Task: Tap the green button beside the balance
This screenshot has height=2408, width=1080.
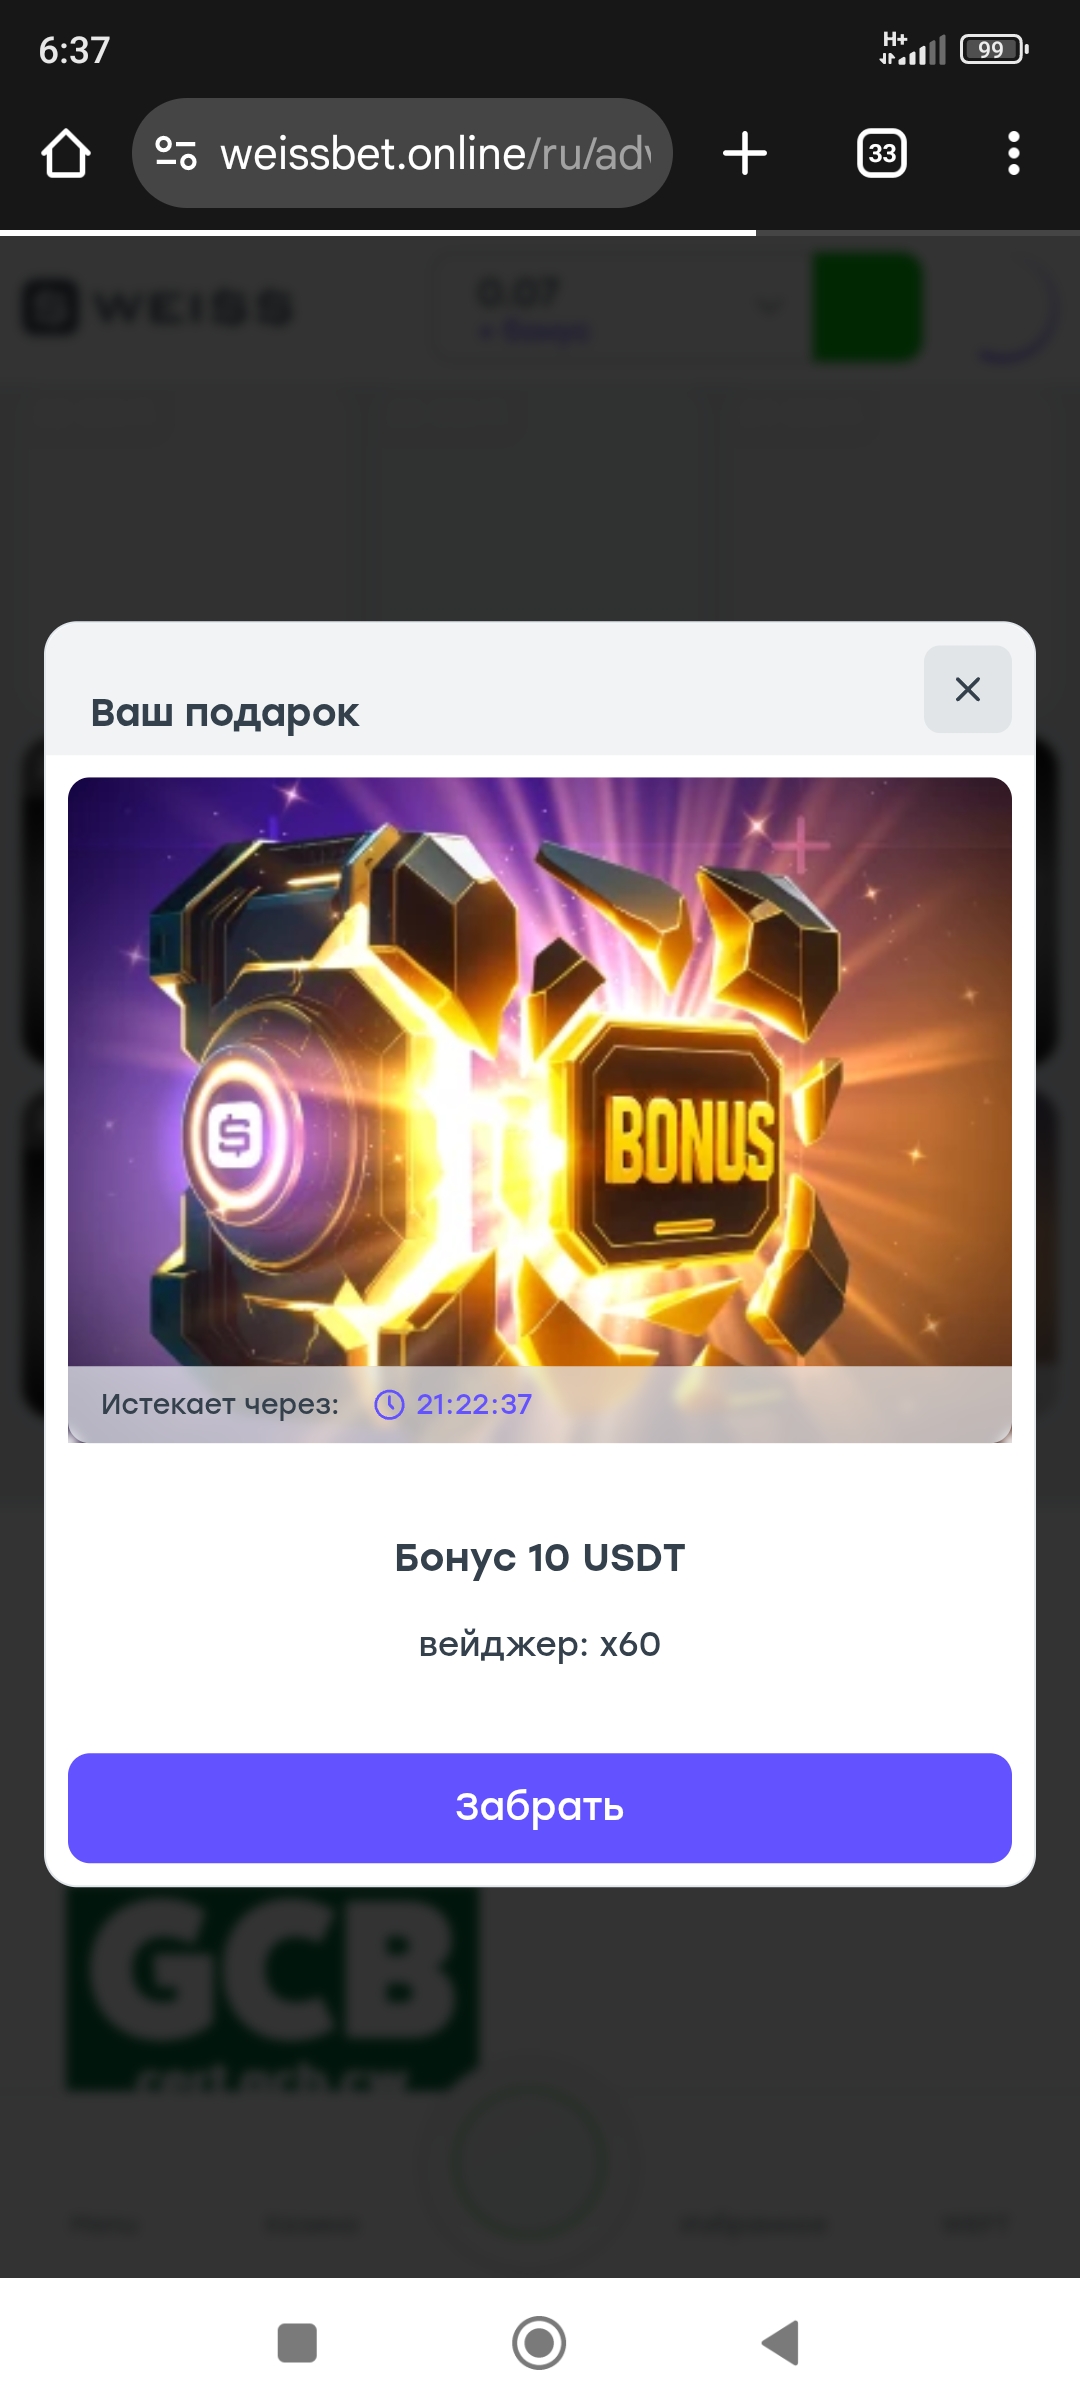Action: coord(866,307)
